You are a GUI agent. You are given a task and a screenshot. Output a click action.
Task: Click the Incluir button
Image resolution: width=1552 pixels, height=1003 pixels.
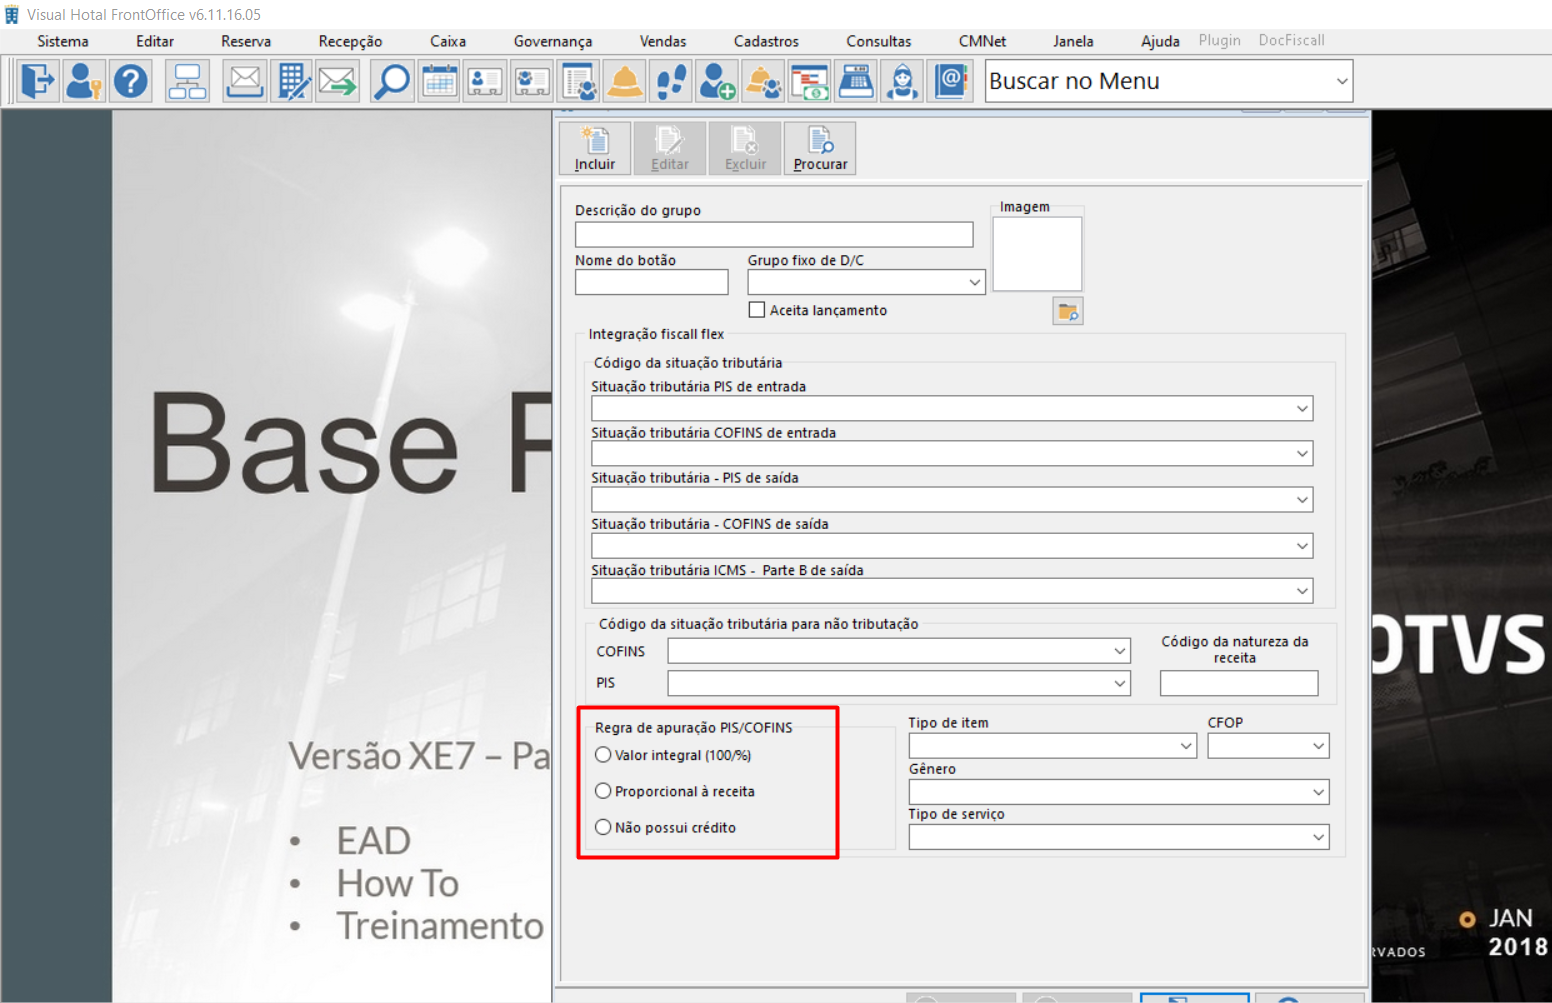[x=595, y=149]
